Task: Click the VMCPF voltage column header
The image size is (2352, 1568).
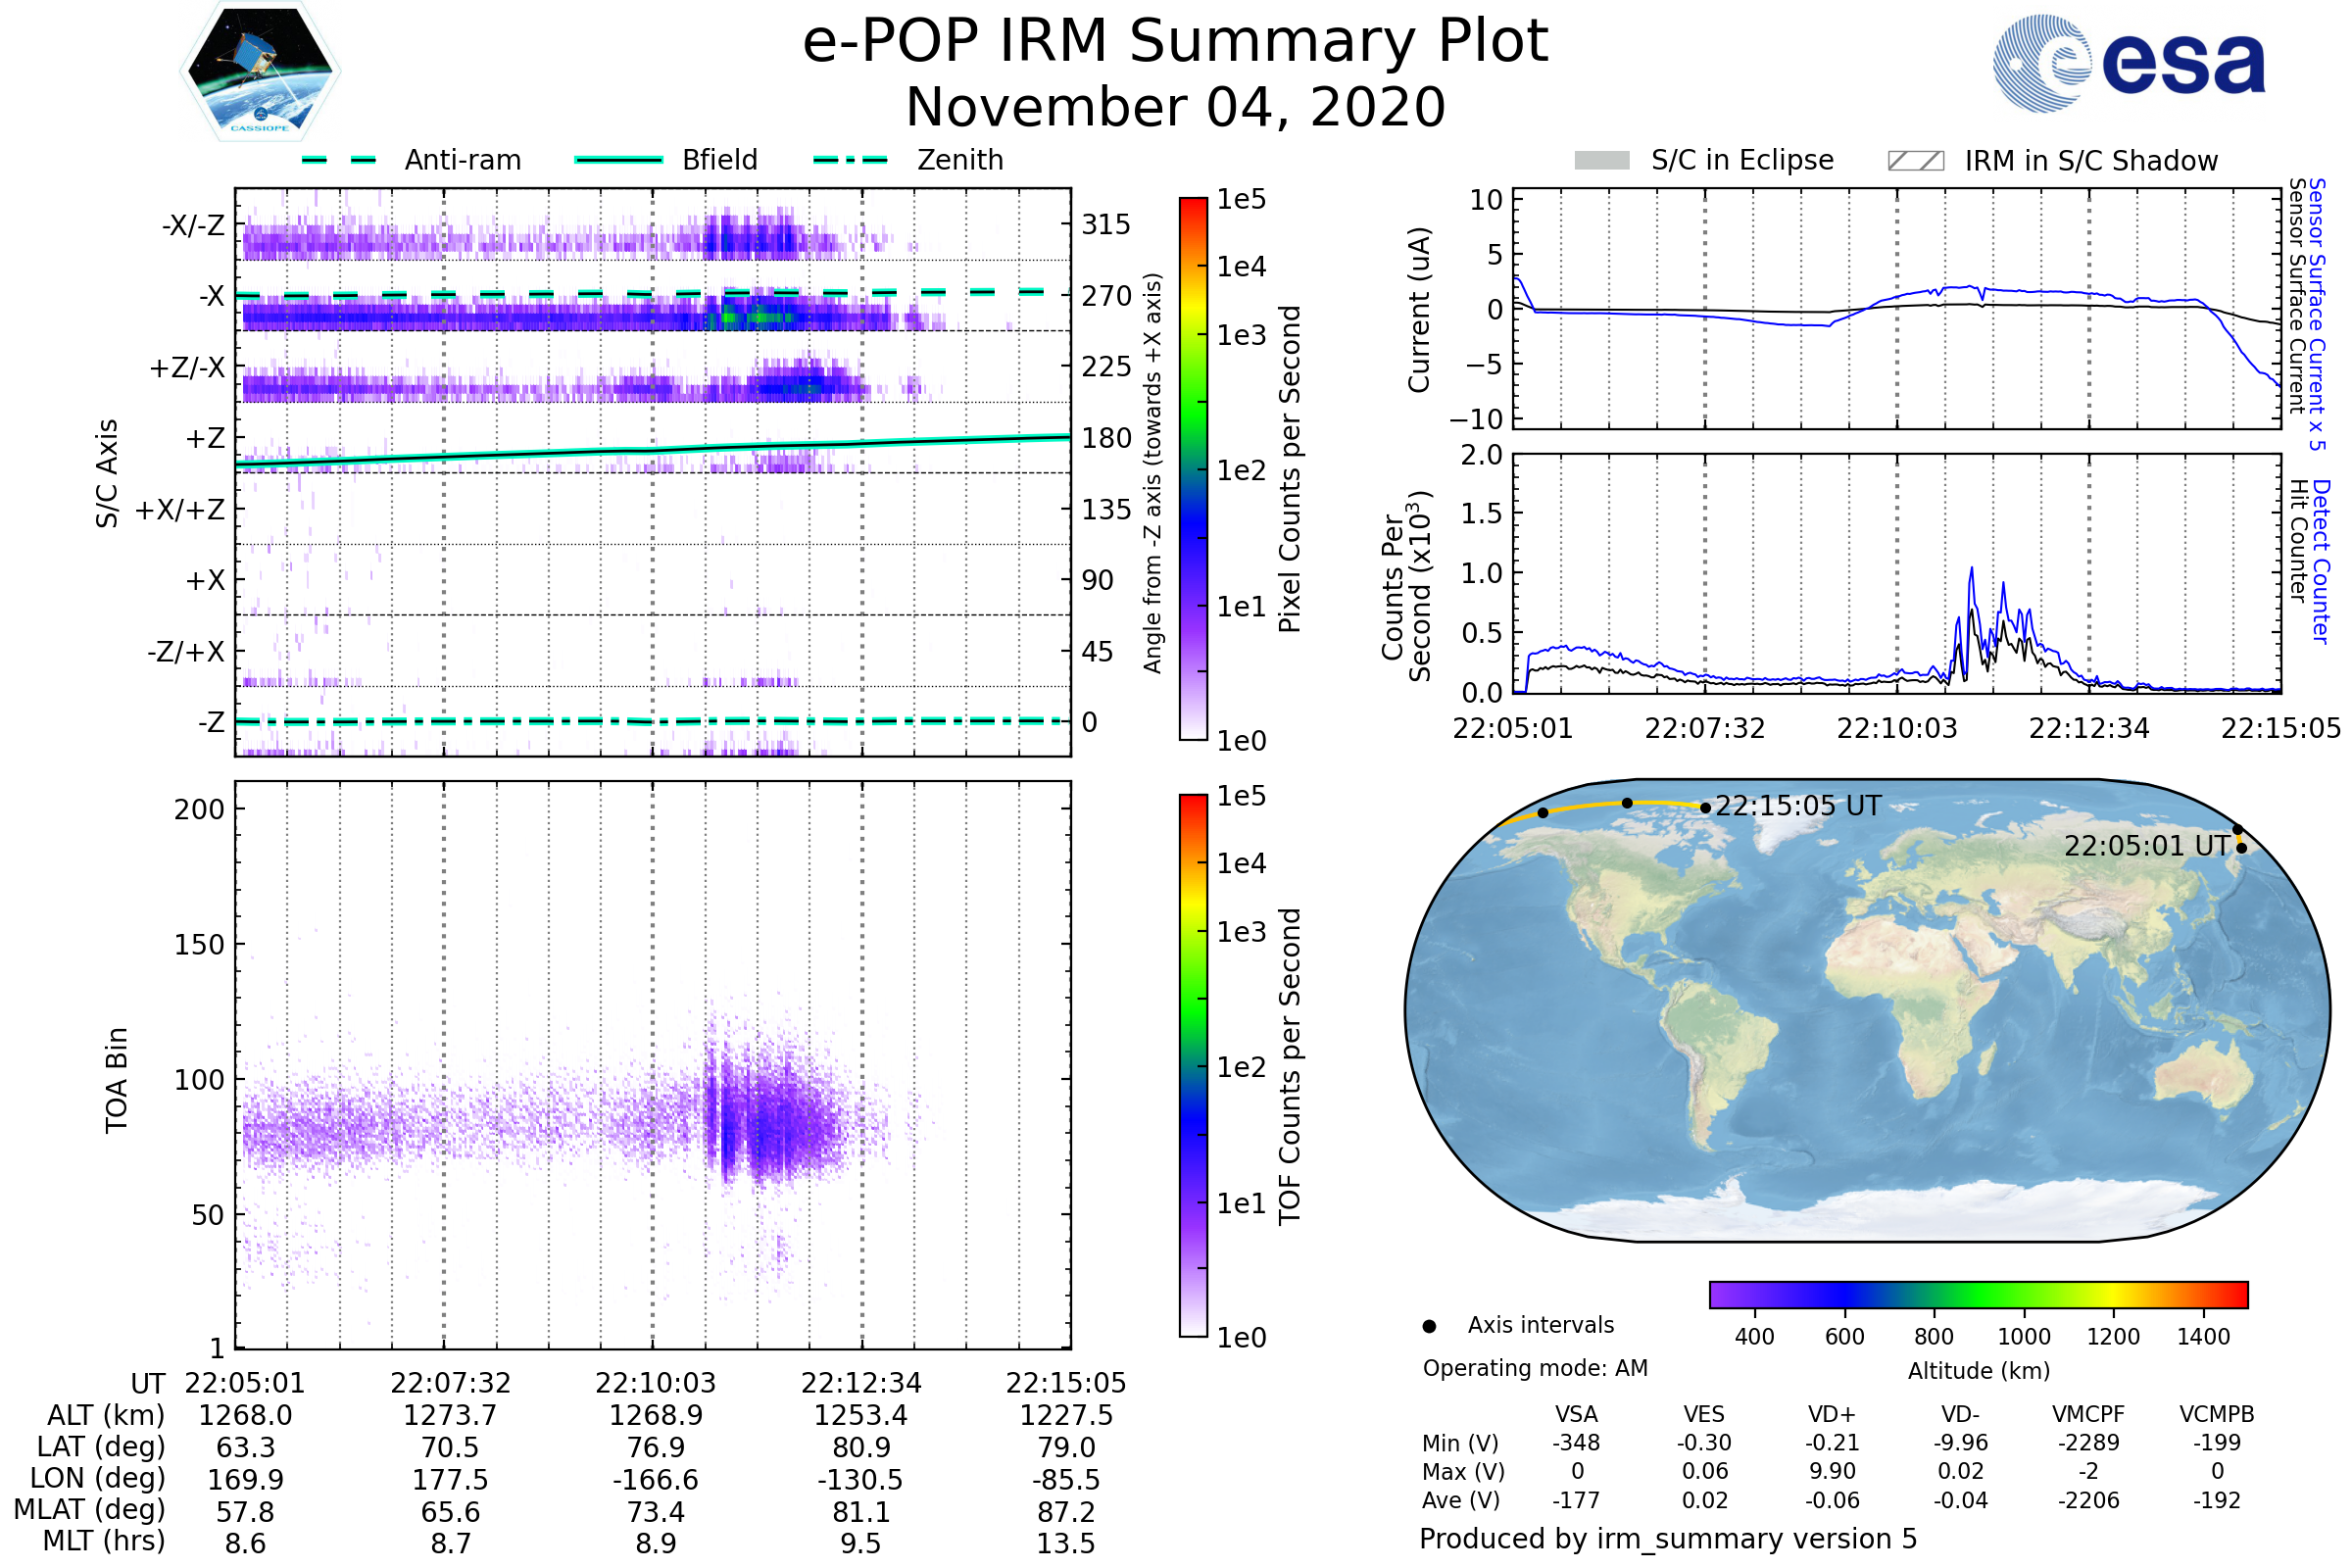Action: coord(2088,1414)
